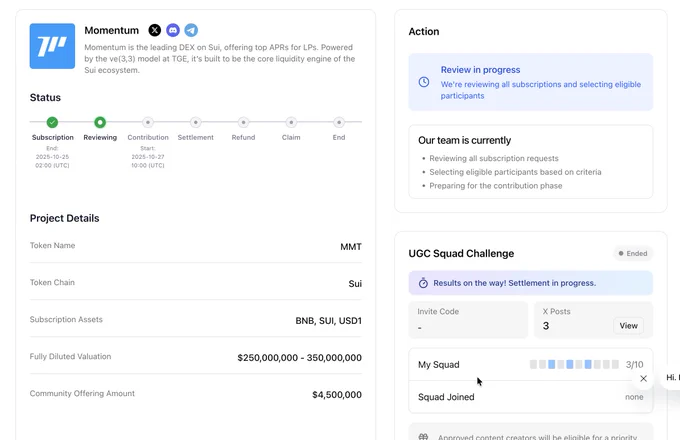Select the Settlement status step marker

tap(196, 122)
